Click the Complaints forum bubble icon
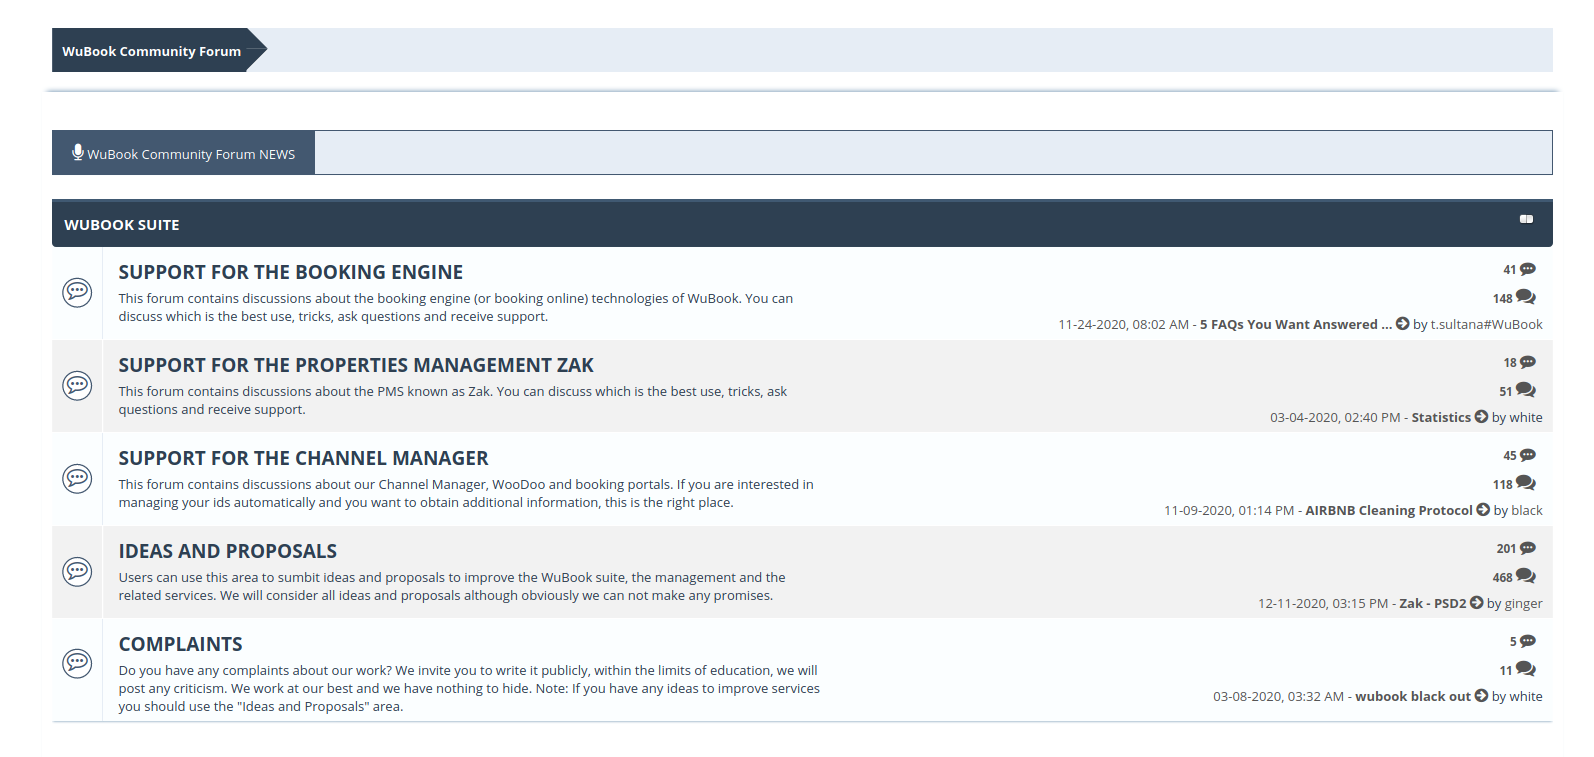 click(77, 663)
